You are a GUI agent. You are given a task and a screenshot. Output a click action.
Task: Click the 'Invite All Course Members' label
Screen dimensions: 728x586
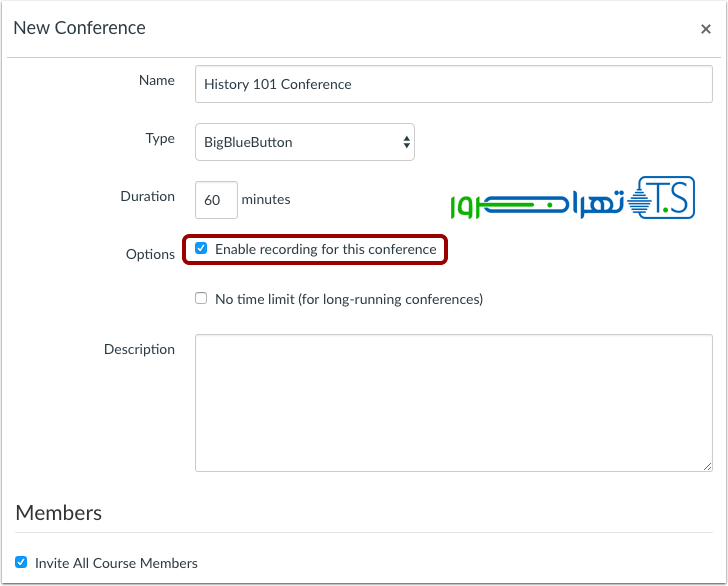point(116,563)
